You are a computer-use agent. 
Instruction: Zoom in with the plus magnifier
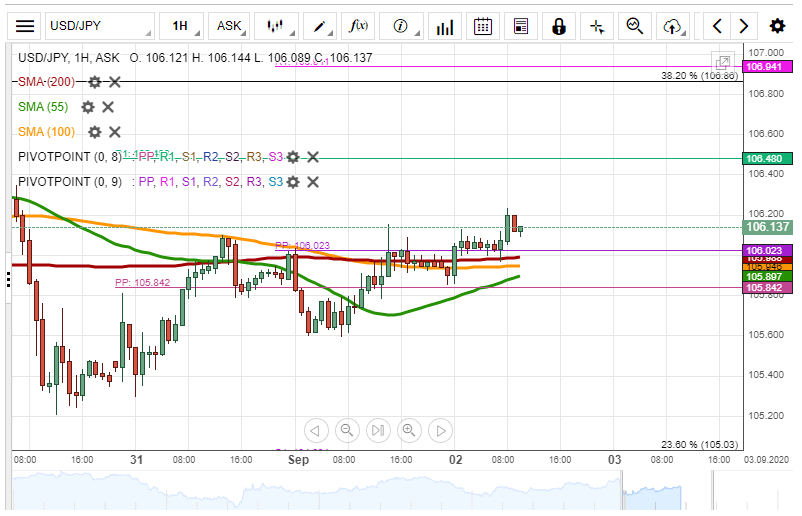pyautogui.click(x=409, y=431)
